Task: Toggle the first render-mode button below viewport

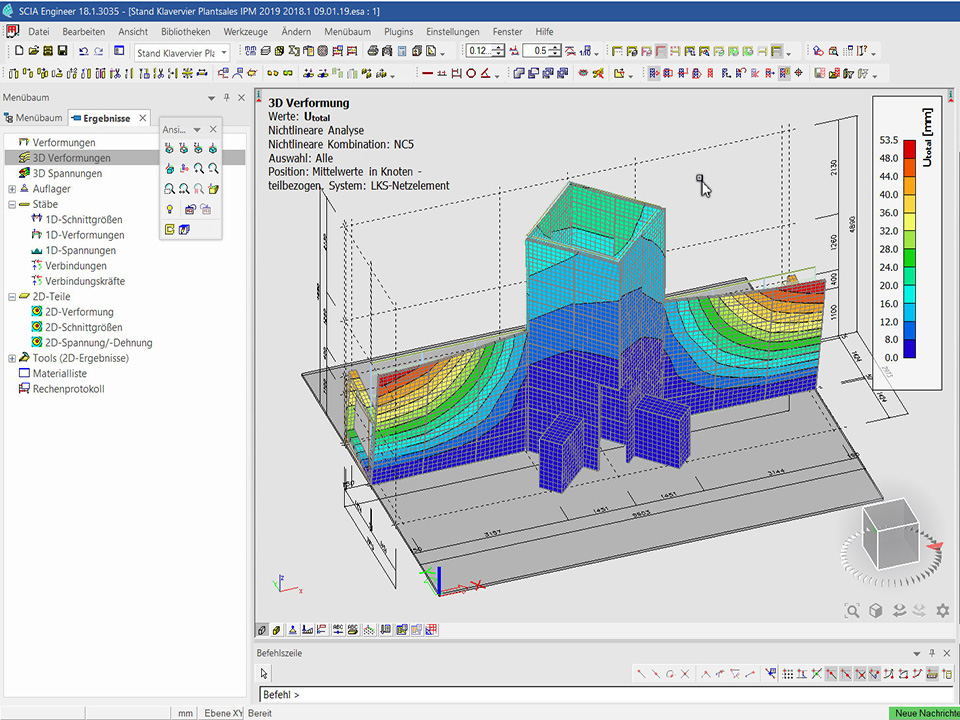Action: pos(262,630)
